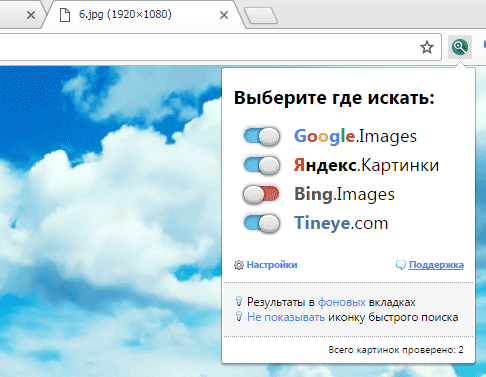This screenshot has height=377, width=486.
Task: Open a new tab
Action: click(261, 16)
